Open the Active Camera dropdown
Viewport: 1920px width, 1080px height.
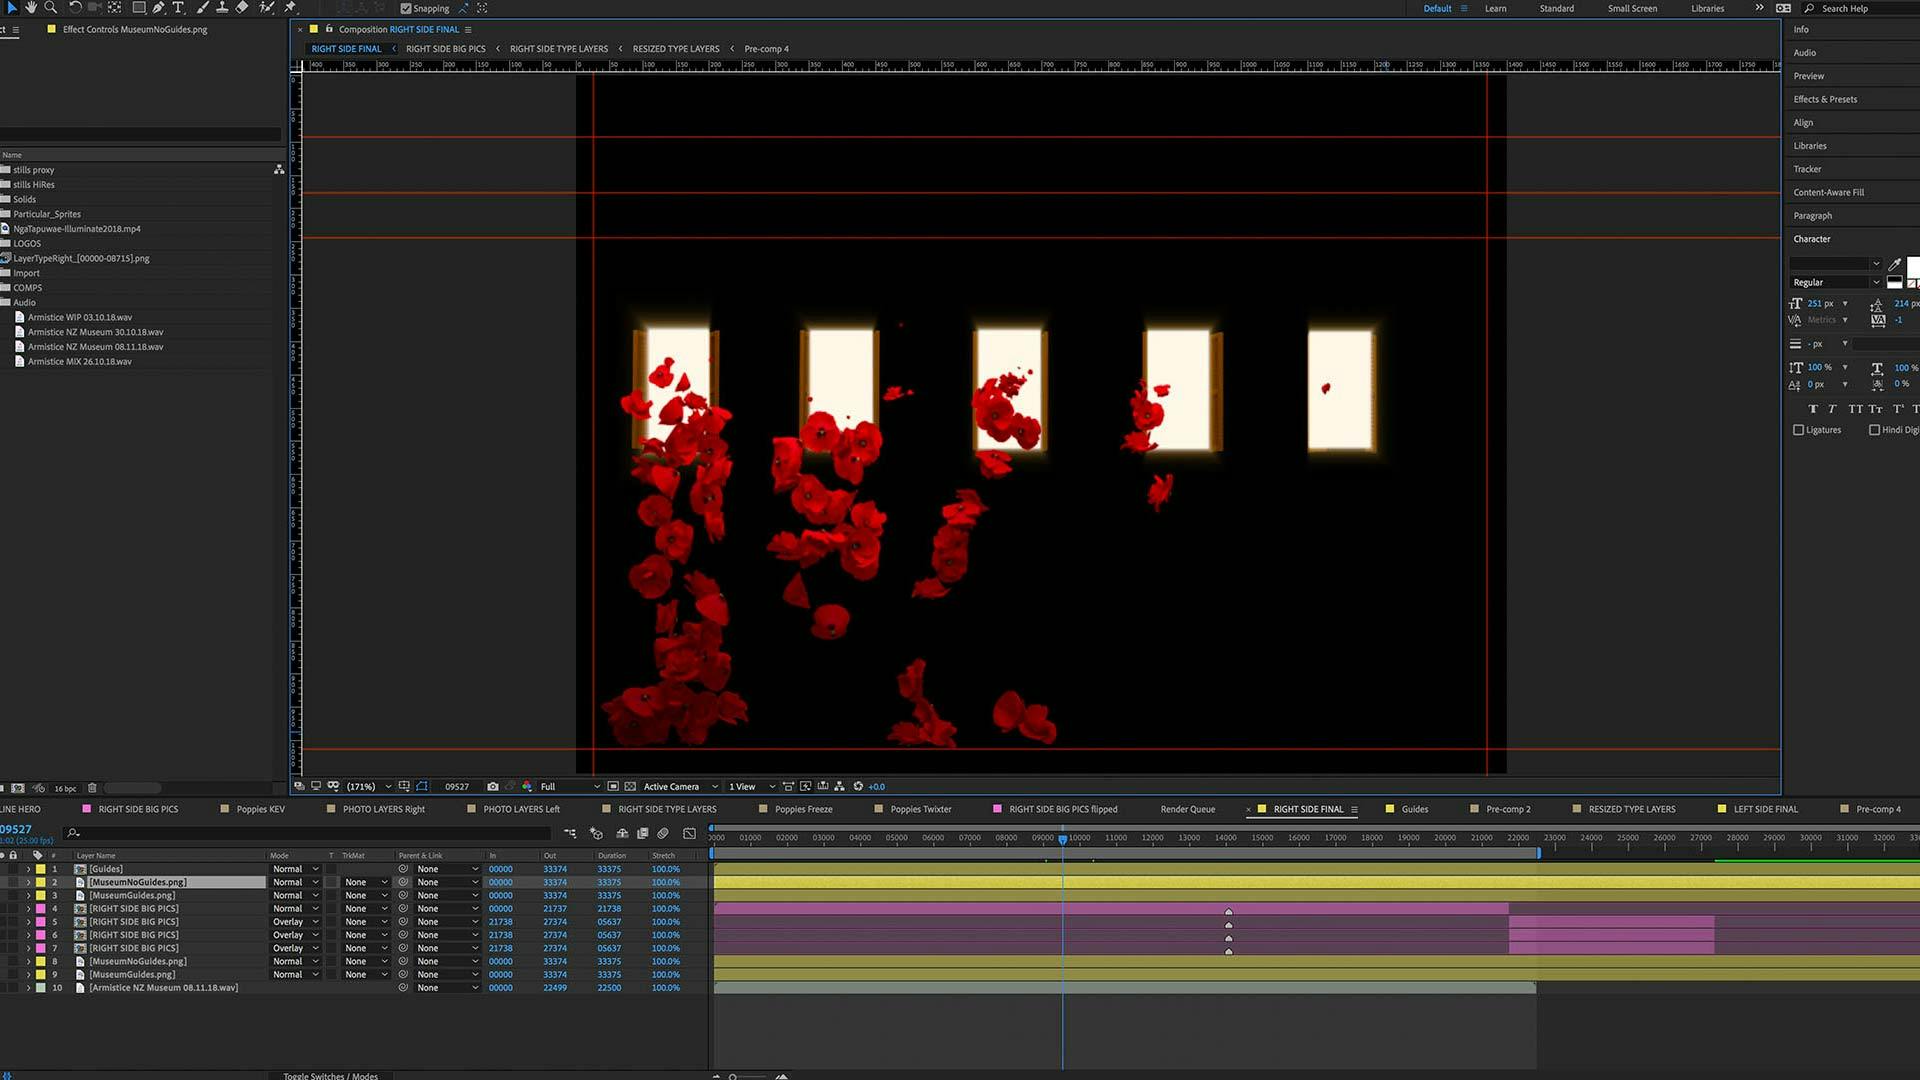click(680, 787)
